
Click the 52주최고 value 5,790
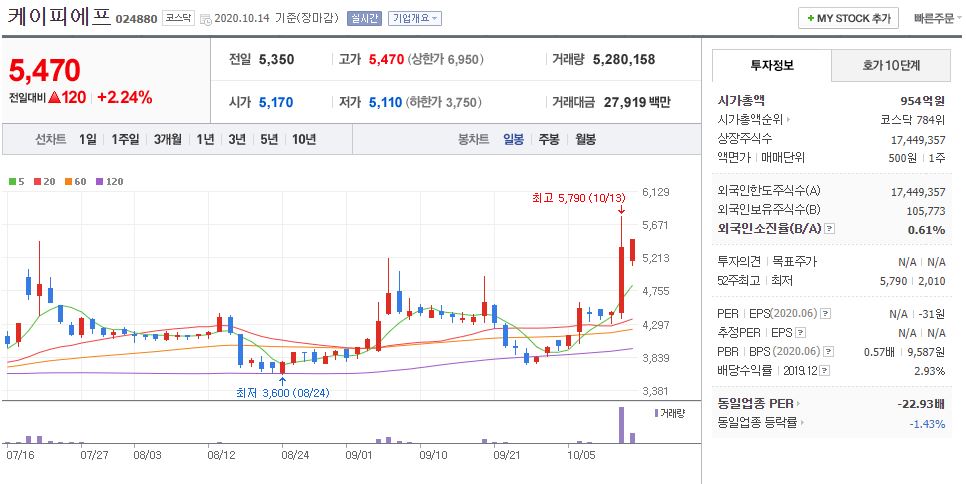893,281
